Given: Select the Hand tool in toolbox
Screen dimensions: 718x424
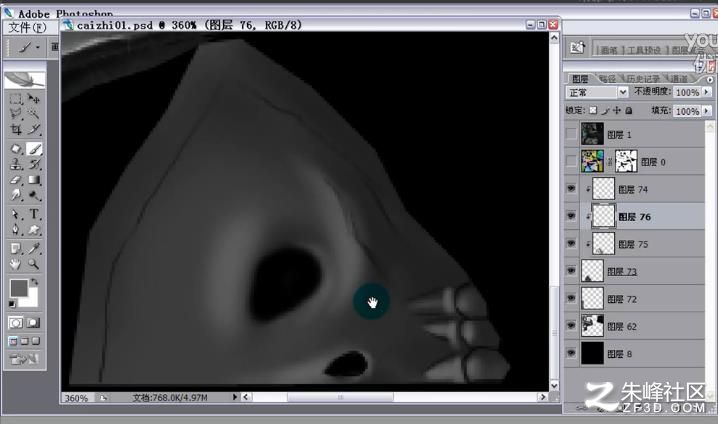Looking at the screenshot, I should pos(16,264).
